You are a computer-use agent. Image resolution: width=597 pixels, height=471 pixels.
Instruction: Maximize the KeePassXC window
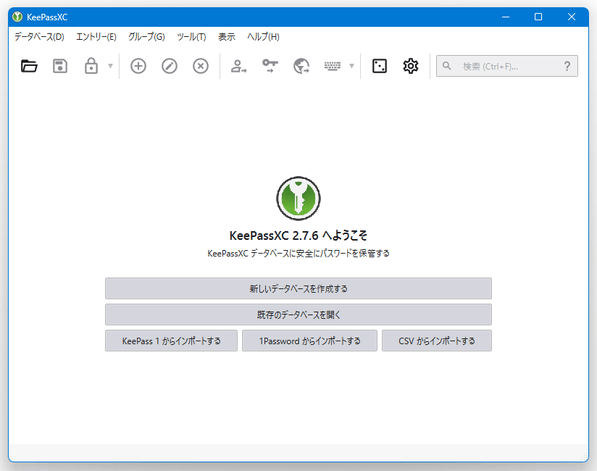point(538,17)
